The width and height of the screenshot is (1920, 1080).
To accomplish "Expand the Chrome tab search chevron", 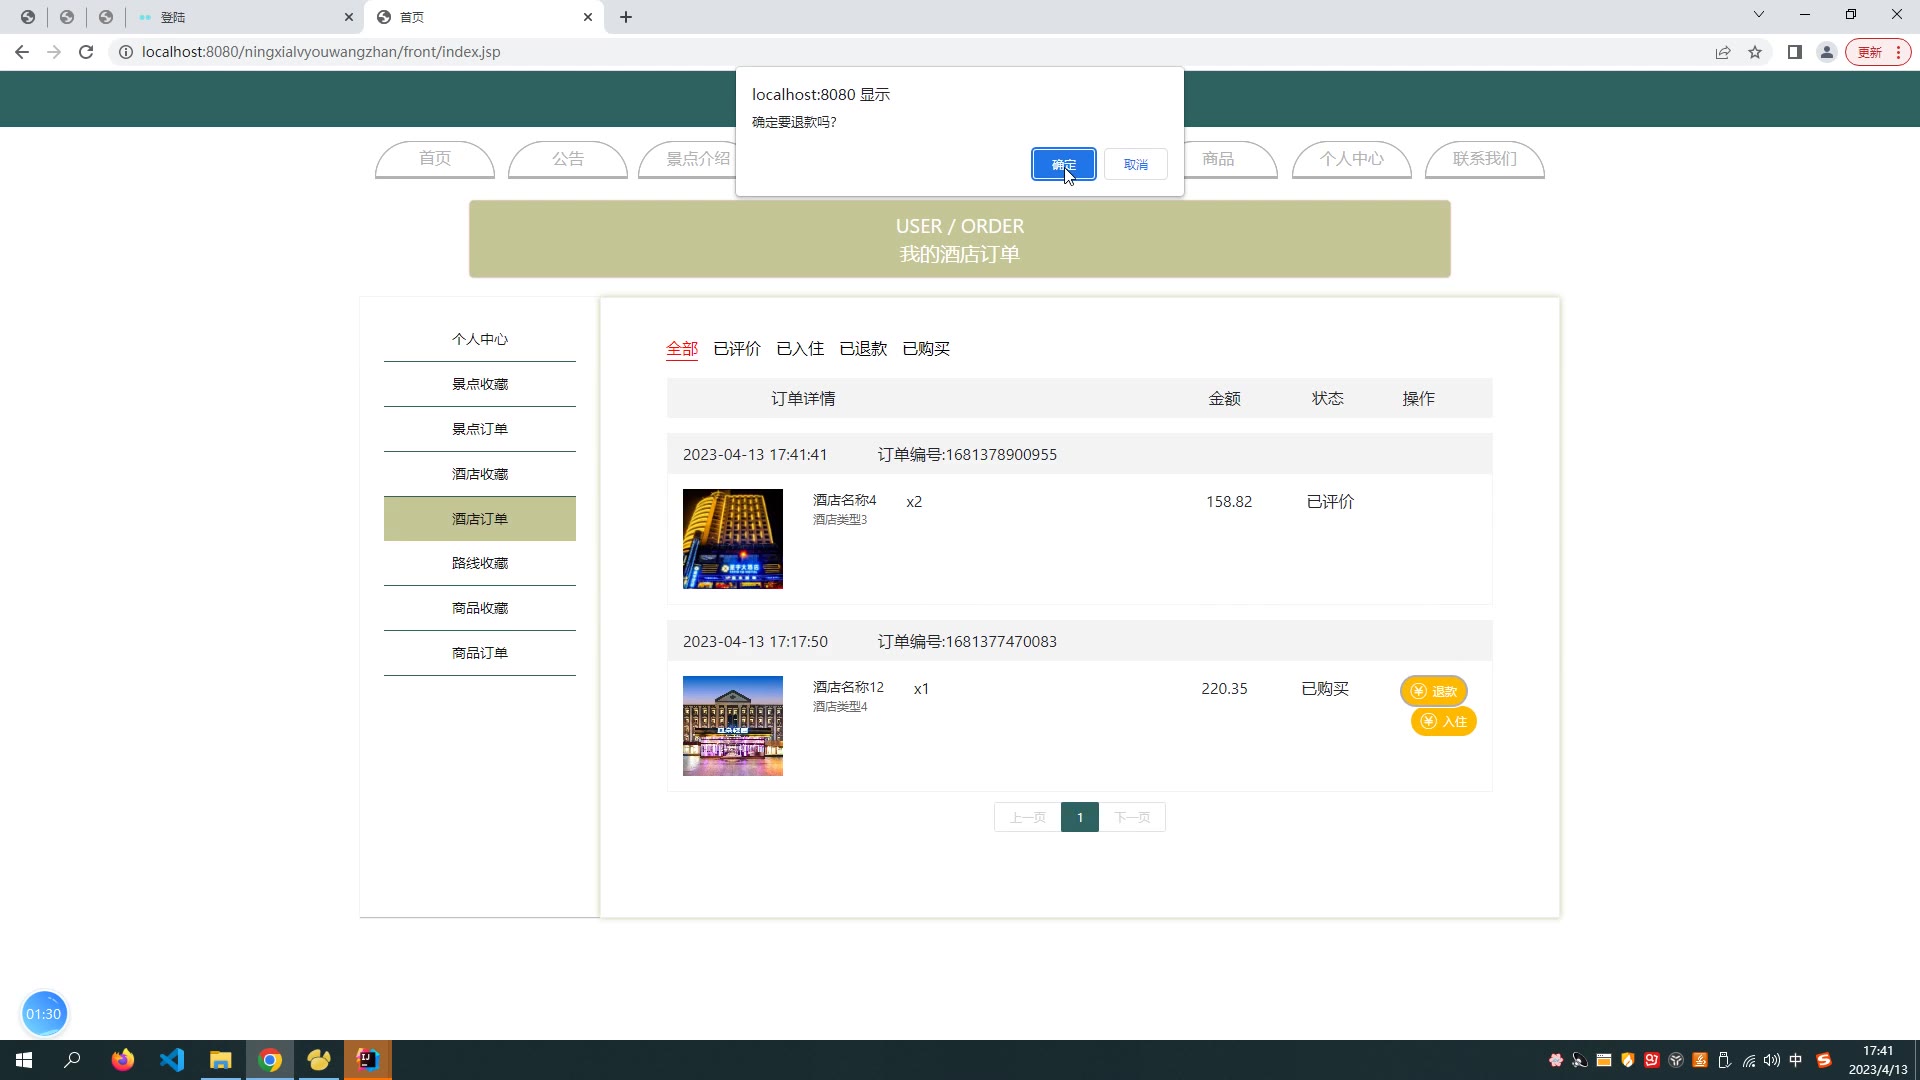I will tap(1759, 15).
